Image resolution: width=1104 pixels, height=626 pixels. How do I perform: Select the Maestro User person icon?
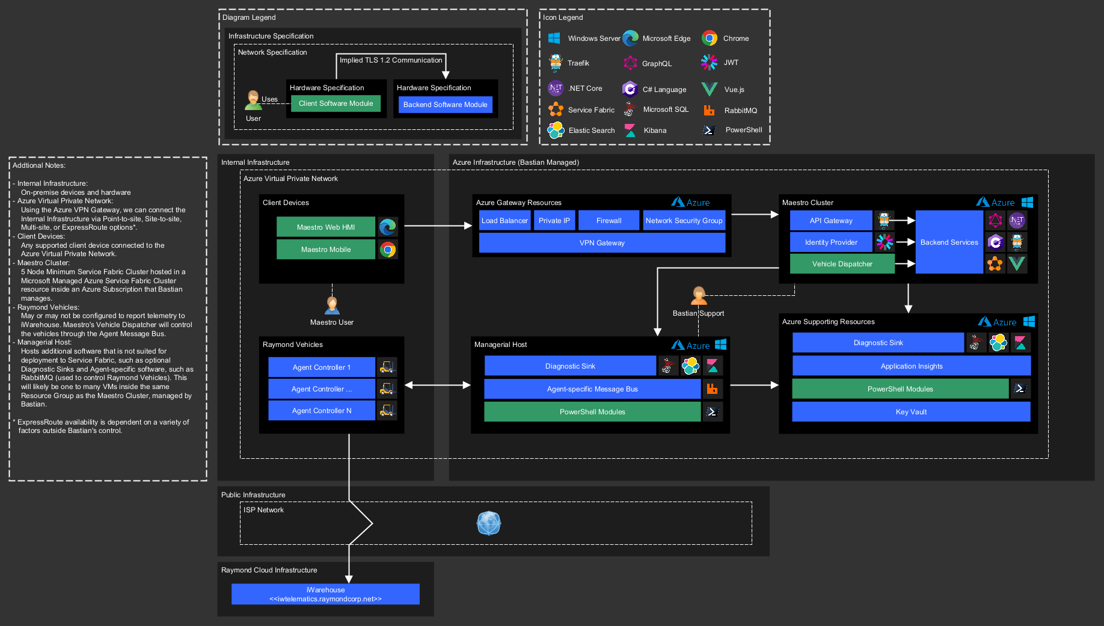pyautogui.click(x=332, y=304)
